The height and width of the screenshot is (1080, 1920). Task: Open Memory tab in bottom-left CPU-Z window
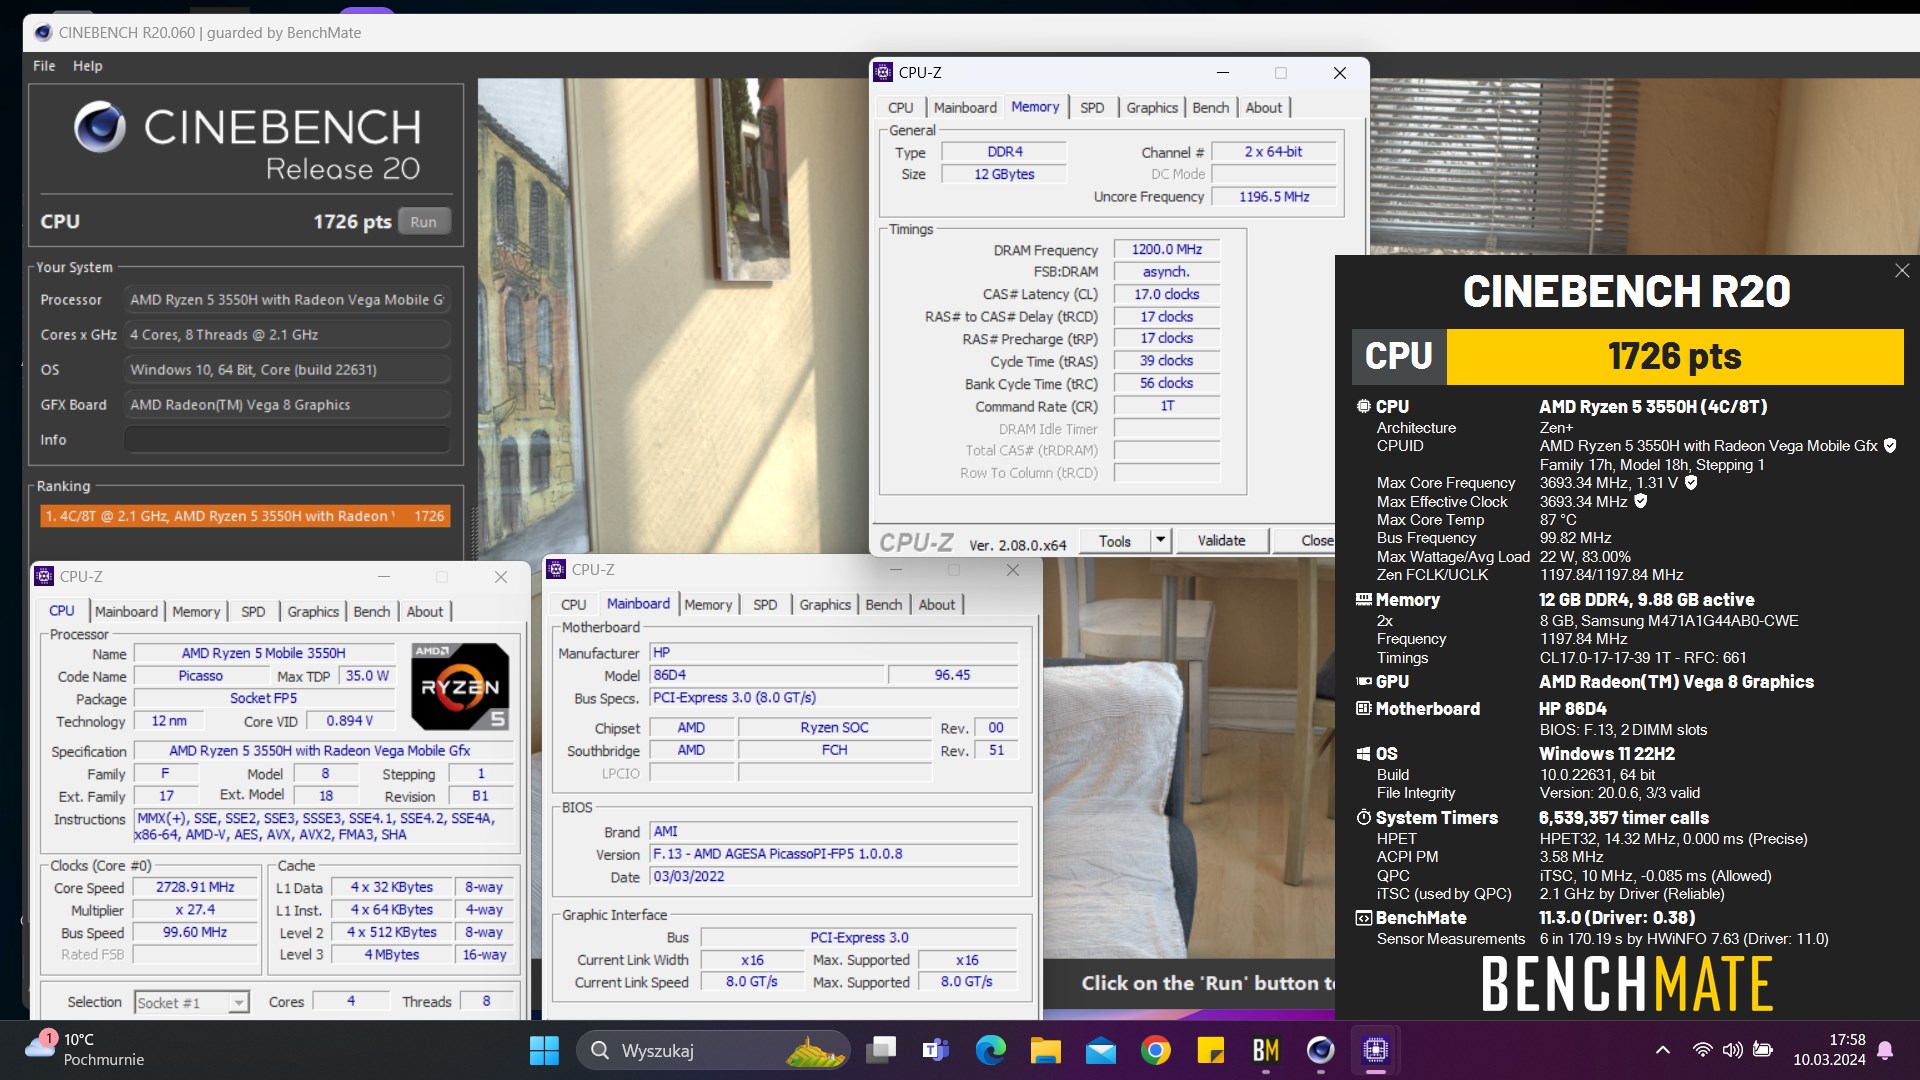196,612
